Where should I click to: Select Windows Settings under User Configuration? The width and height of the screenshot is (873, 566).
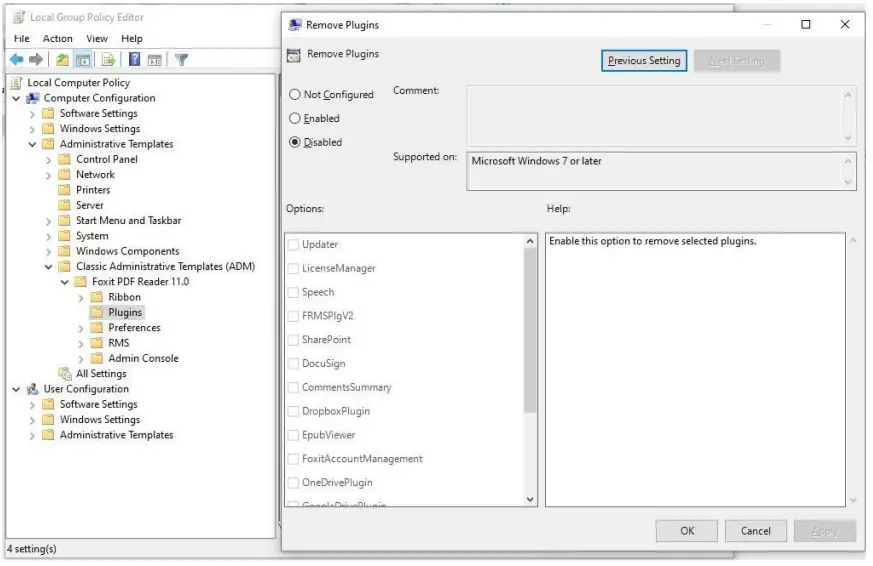click(100, 420)
